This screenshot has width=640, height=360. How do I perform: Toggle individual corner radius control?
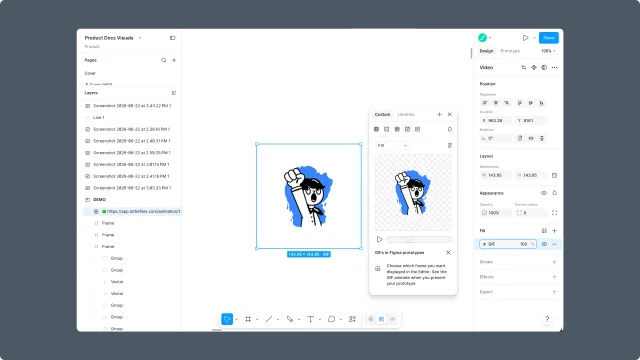[554, 213]
